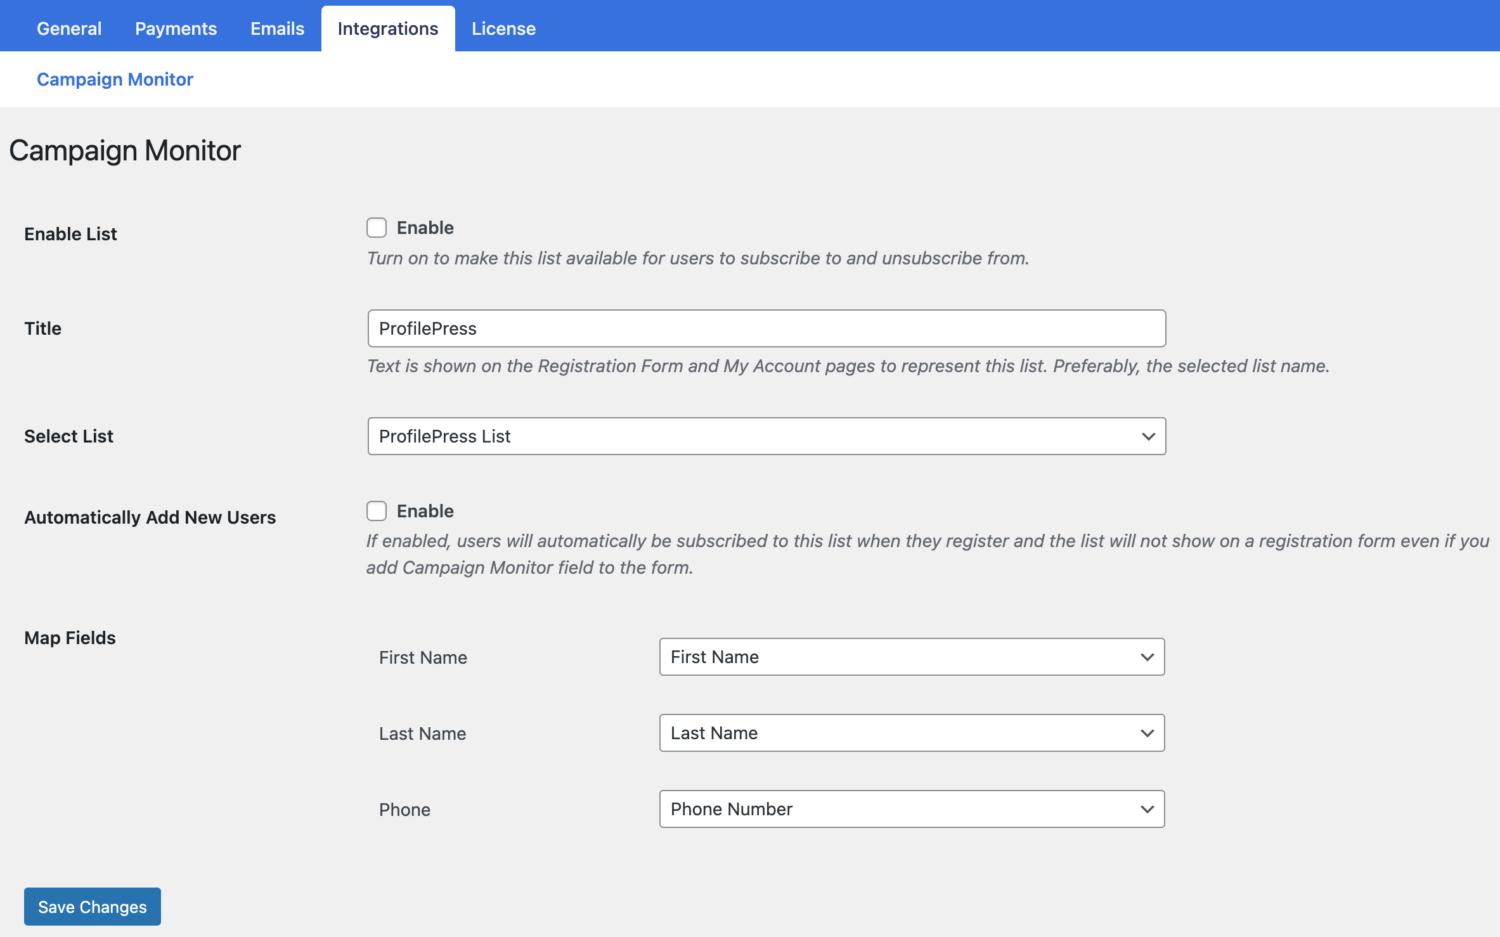Image resolution: width=1500 pixels, height=937 pixels.
Task: Open the Last Name mapping dropdown
Action: click(x=912, y=733)
